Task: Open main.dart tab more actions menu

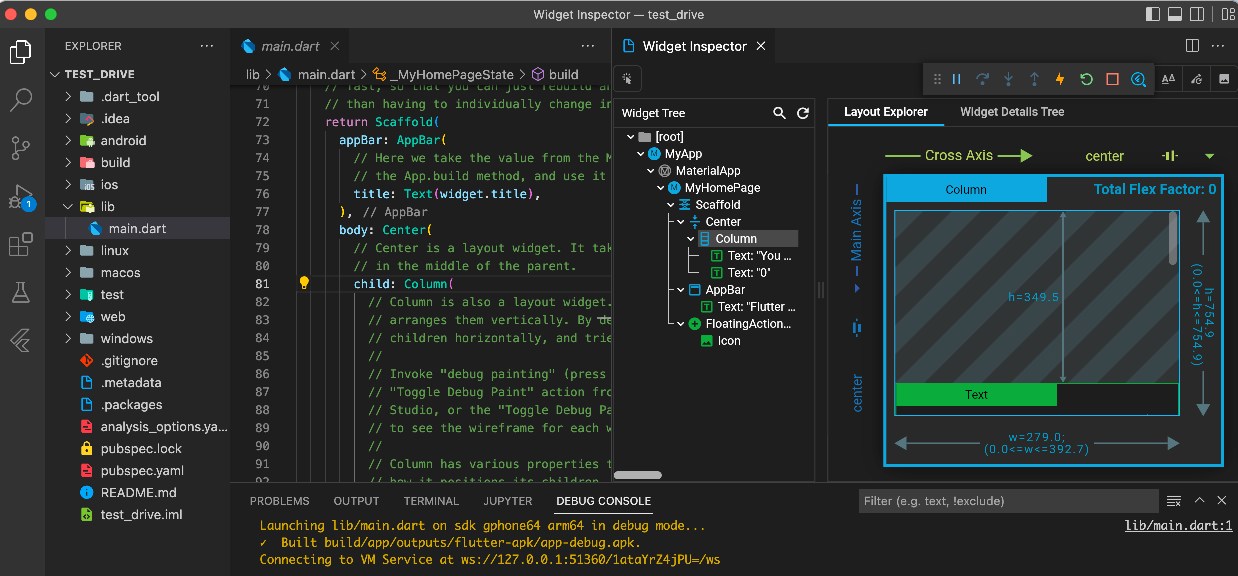Action: 590,46
